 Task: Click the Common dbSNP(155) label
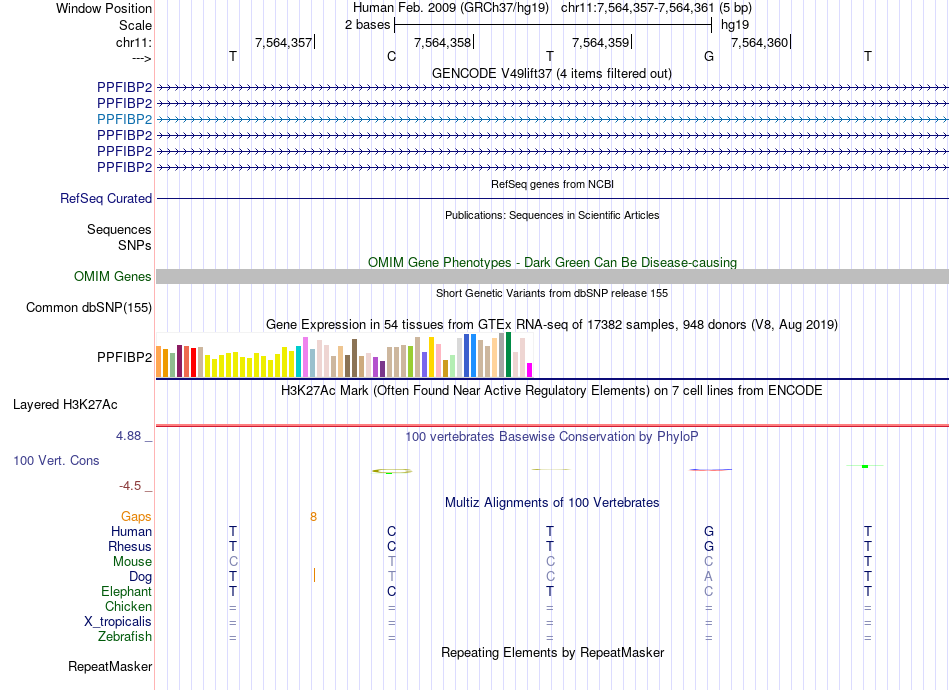coord(88,308)
